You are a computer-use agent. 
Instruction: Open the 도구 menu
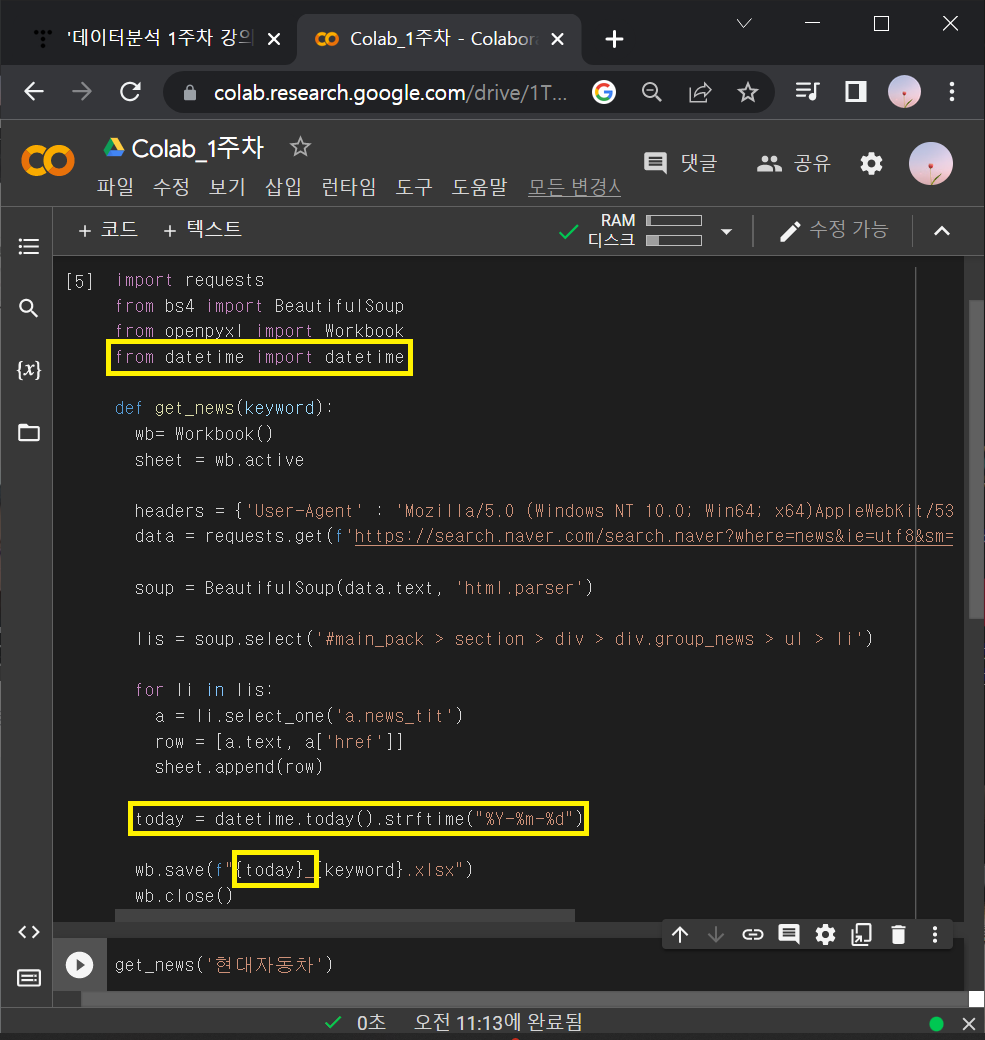click(414, 186)
